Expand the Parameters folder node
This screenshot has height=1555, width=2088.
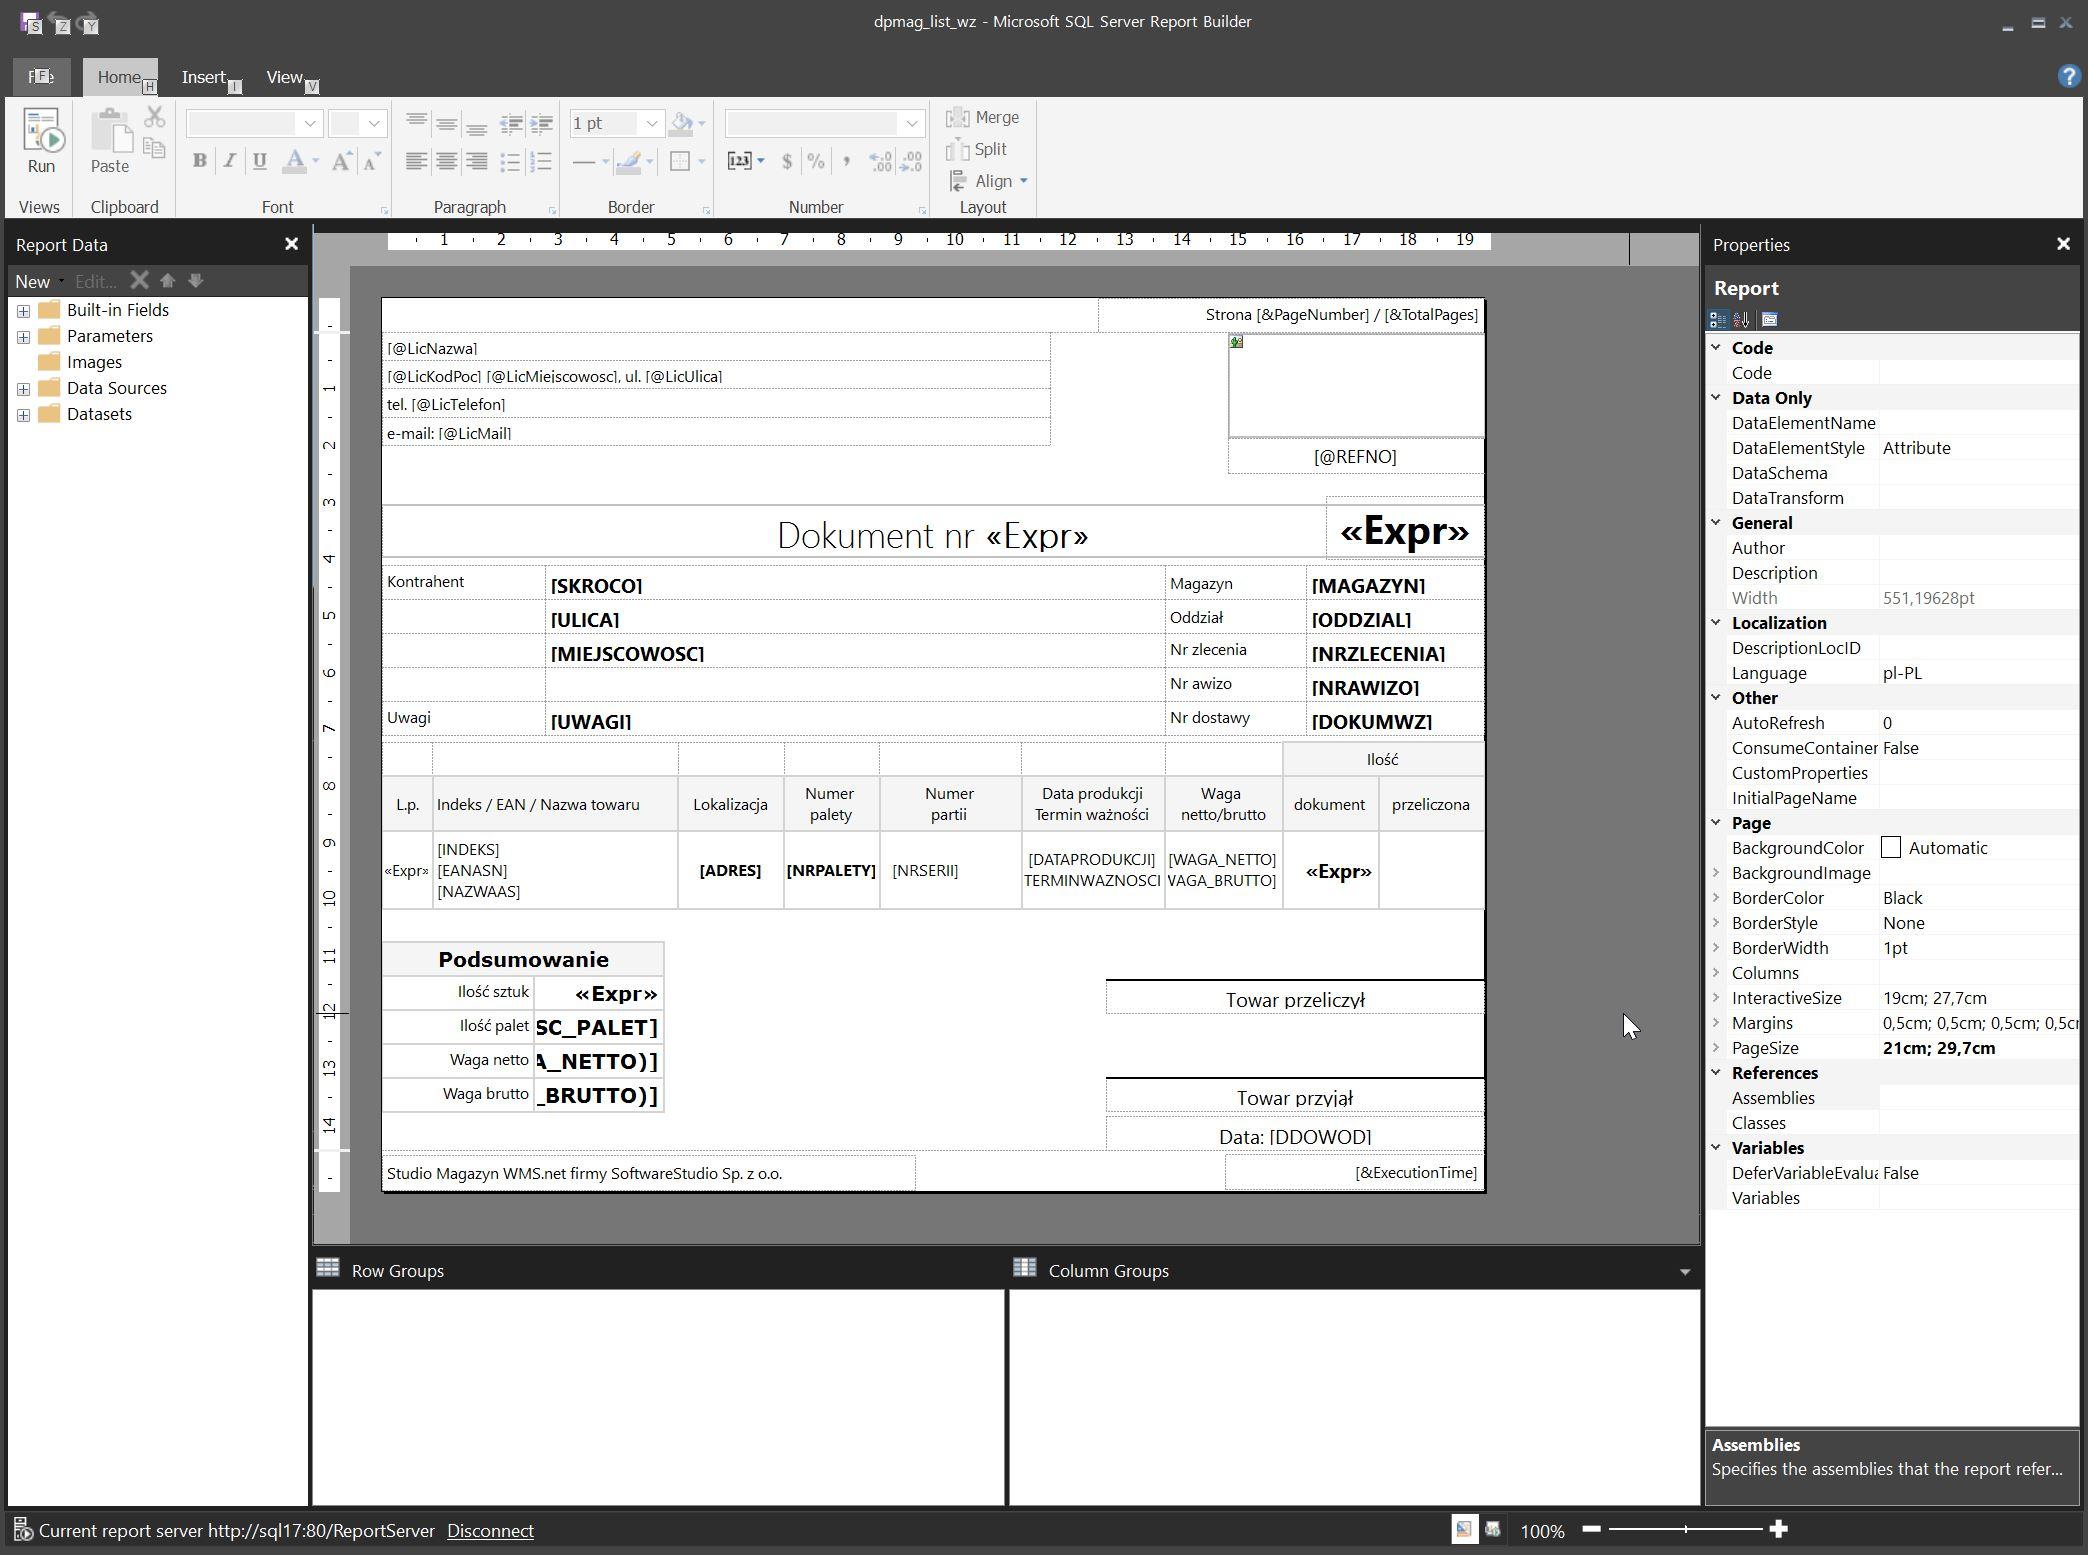[x=23, y=337]
